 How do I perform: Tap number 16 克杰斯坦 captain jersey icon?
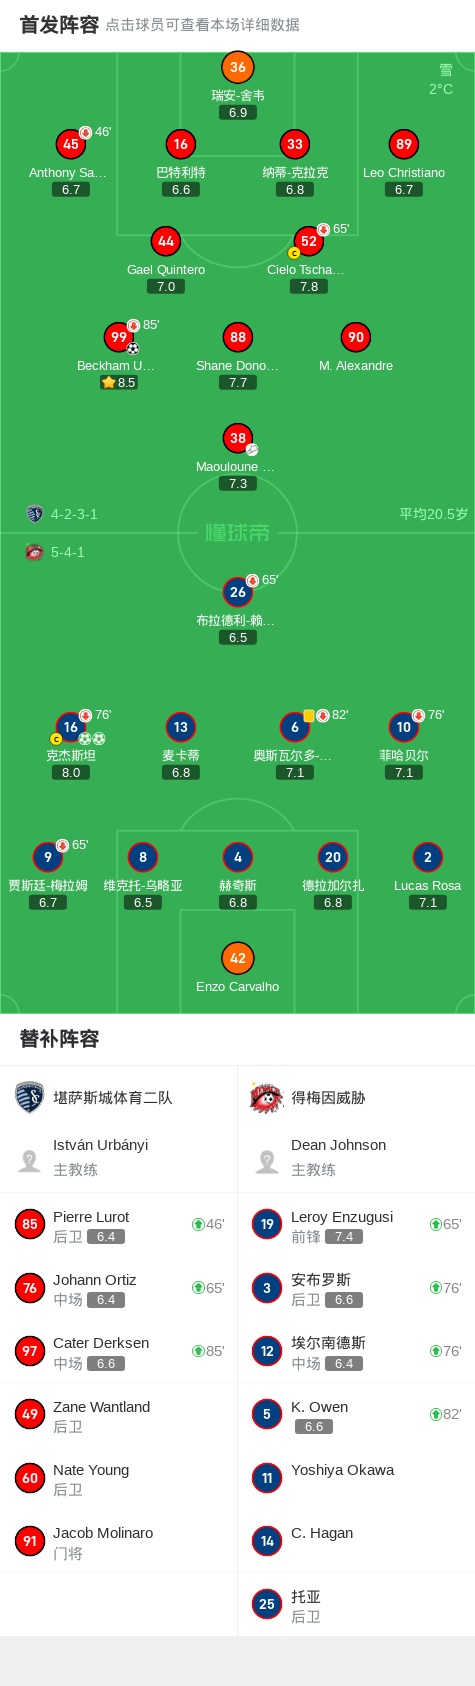click(x=70, y=727)
